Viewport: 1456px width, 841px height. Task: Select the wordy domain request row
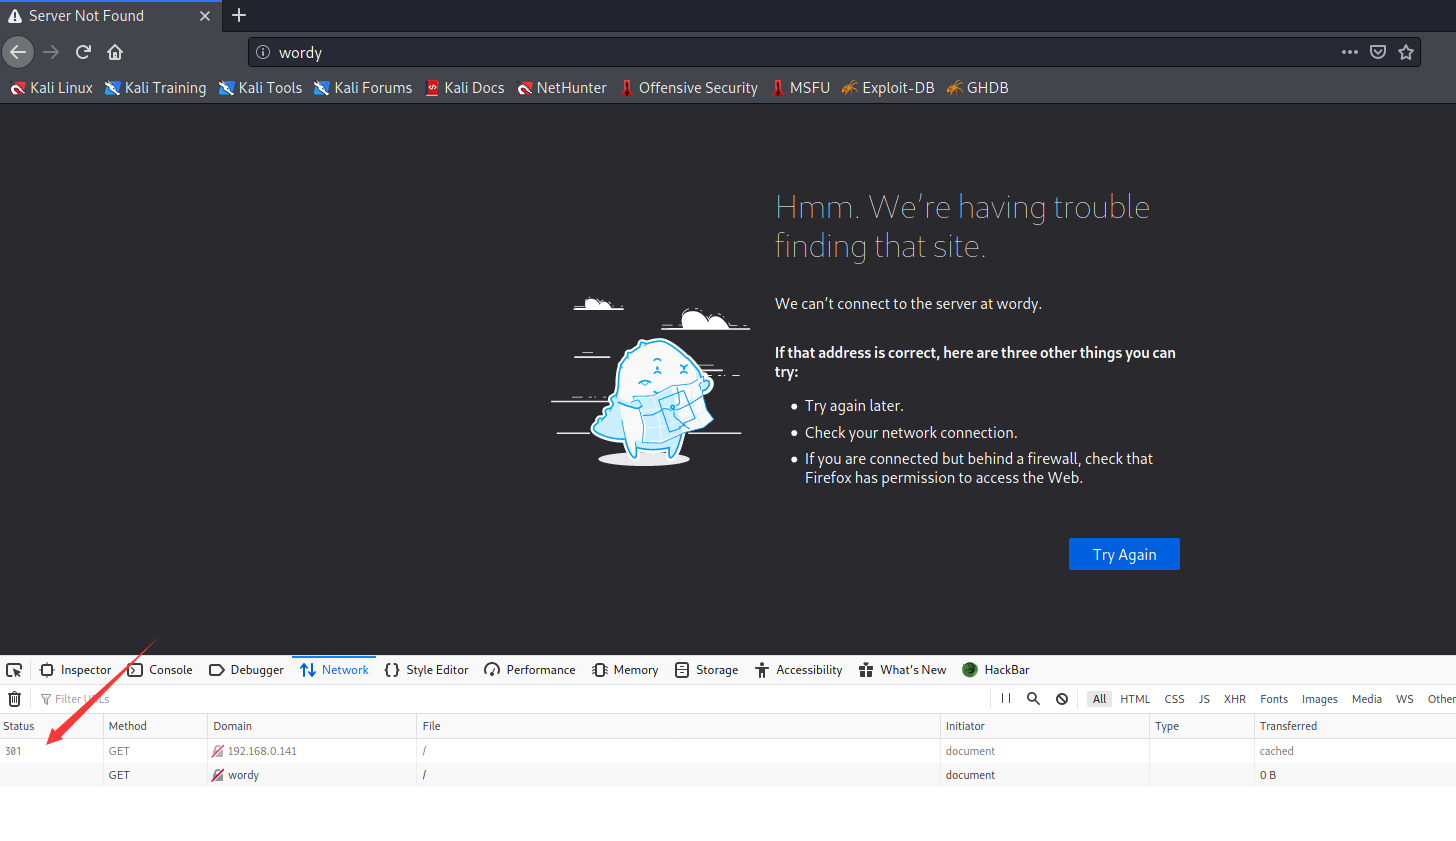[x=728, y=775]
